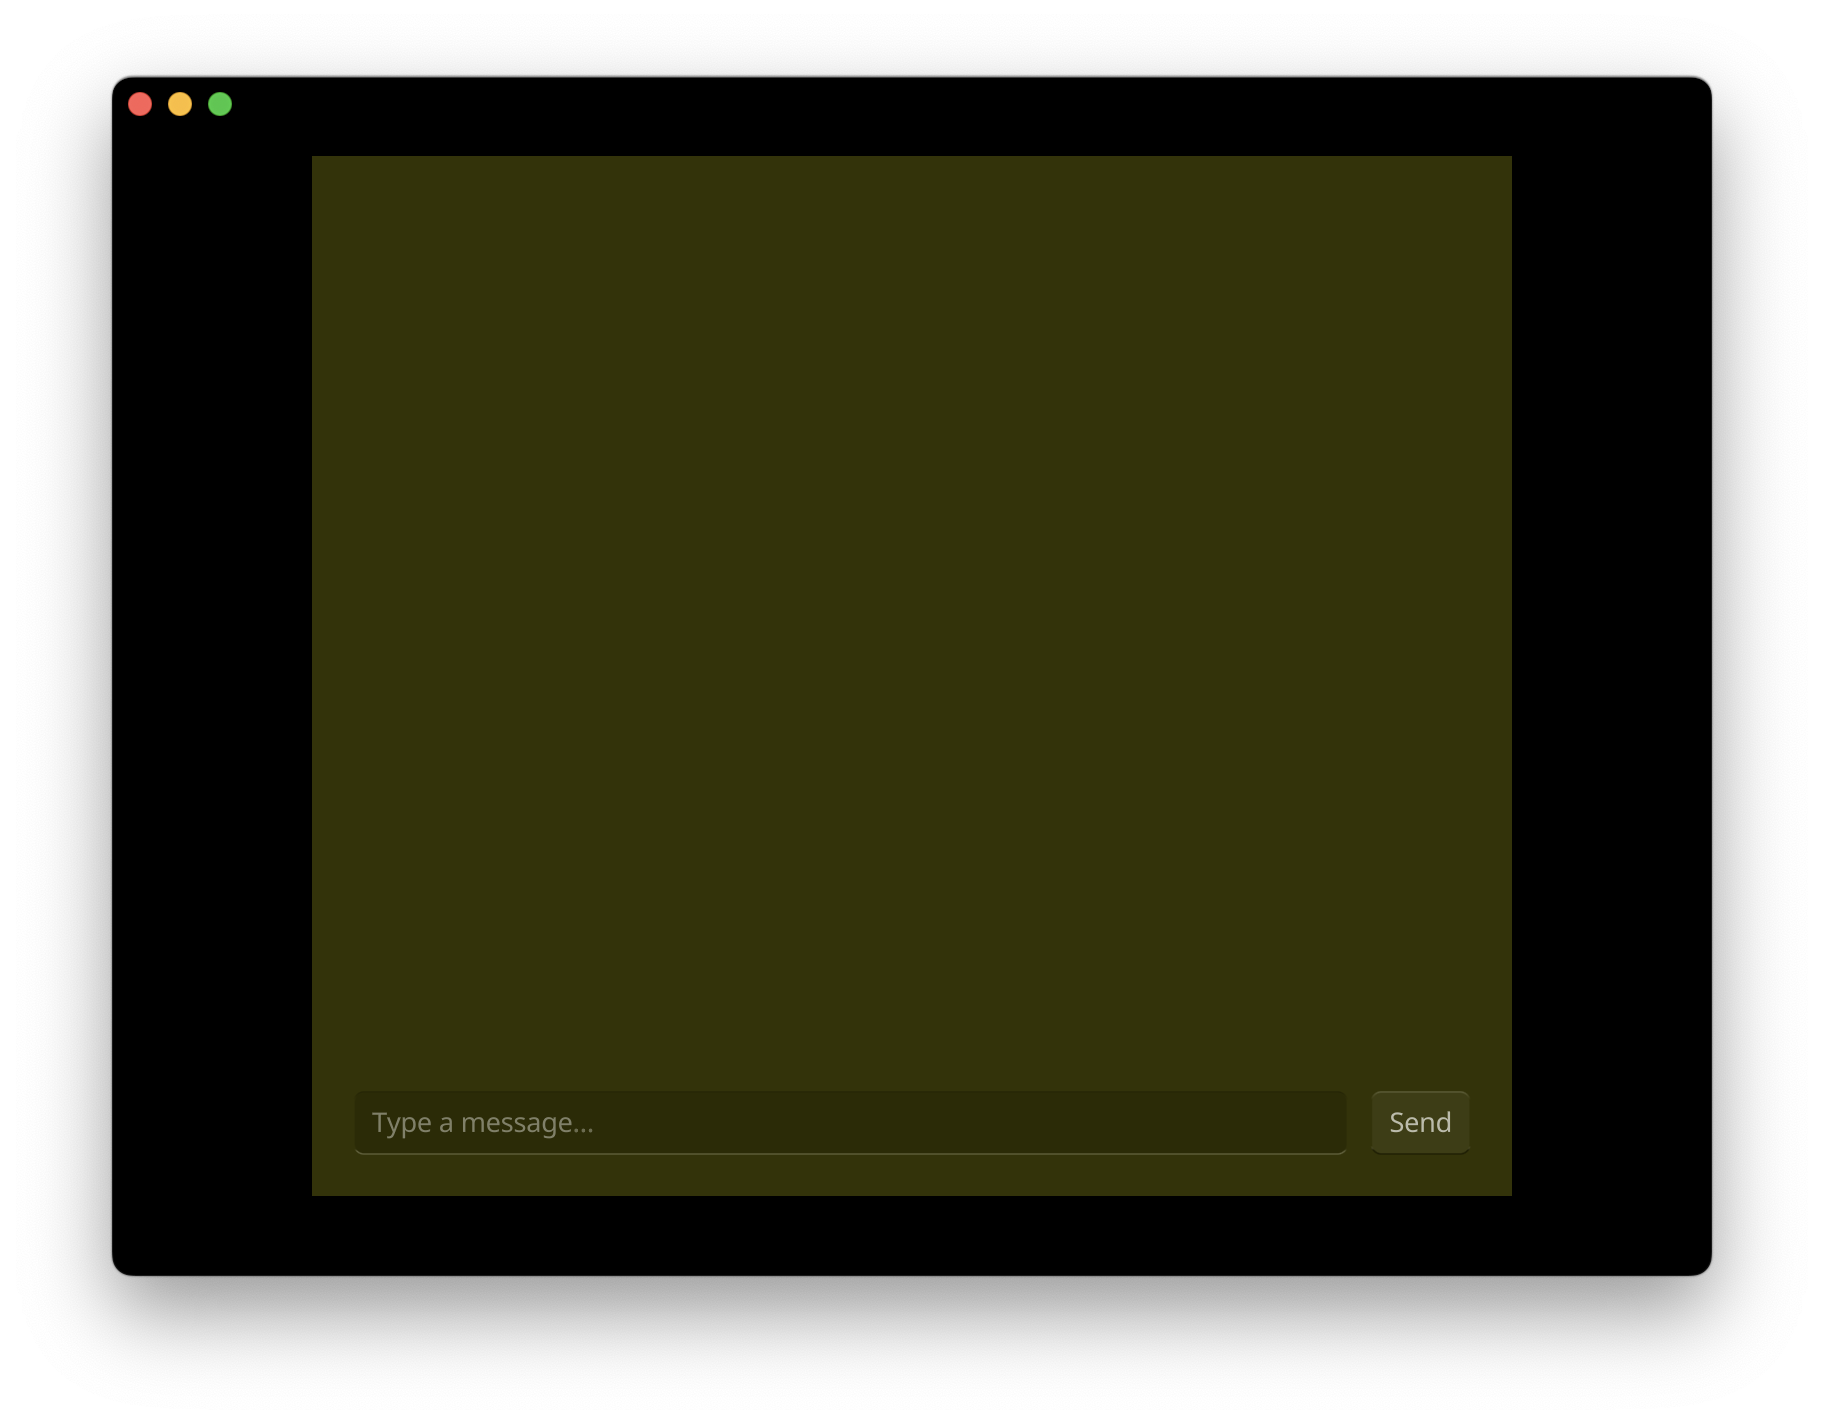The image size is (1824, 1424).
Task: Maximize the window using the green button
Action: pyautogui.click(x=220, y=104)
